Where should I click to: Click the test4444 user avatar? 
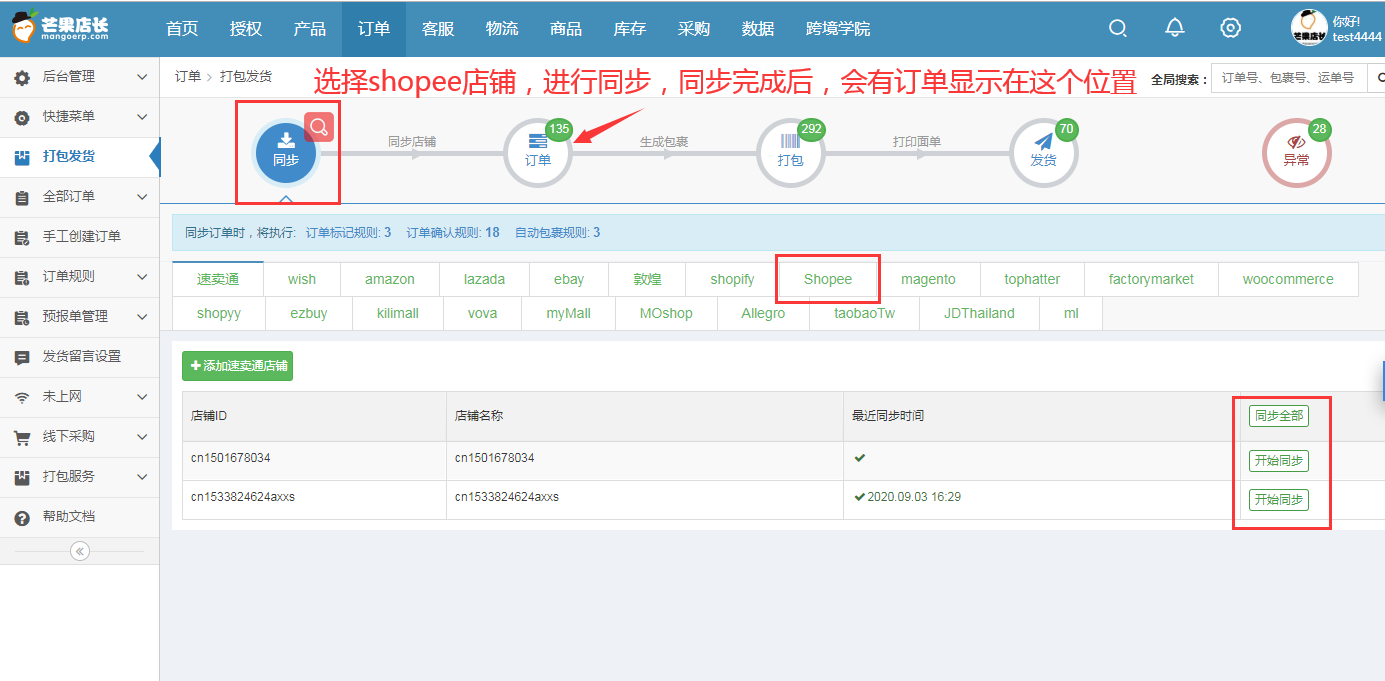1309,28
